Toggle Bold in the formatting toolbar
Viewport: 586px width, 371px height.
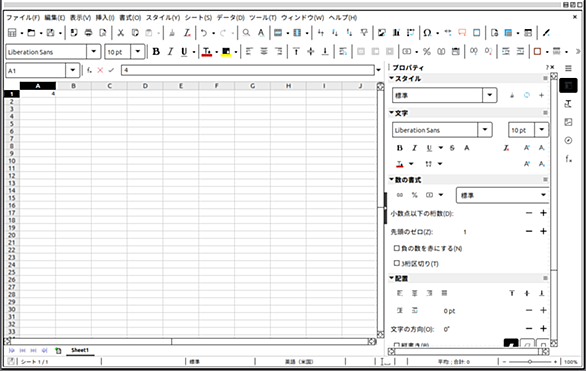(156, 52)
